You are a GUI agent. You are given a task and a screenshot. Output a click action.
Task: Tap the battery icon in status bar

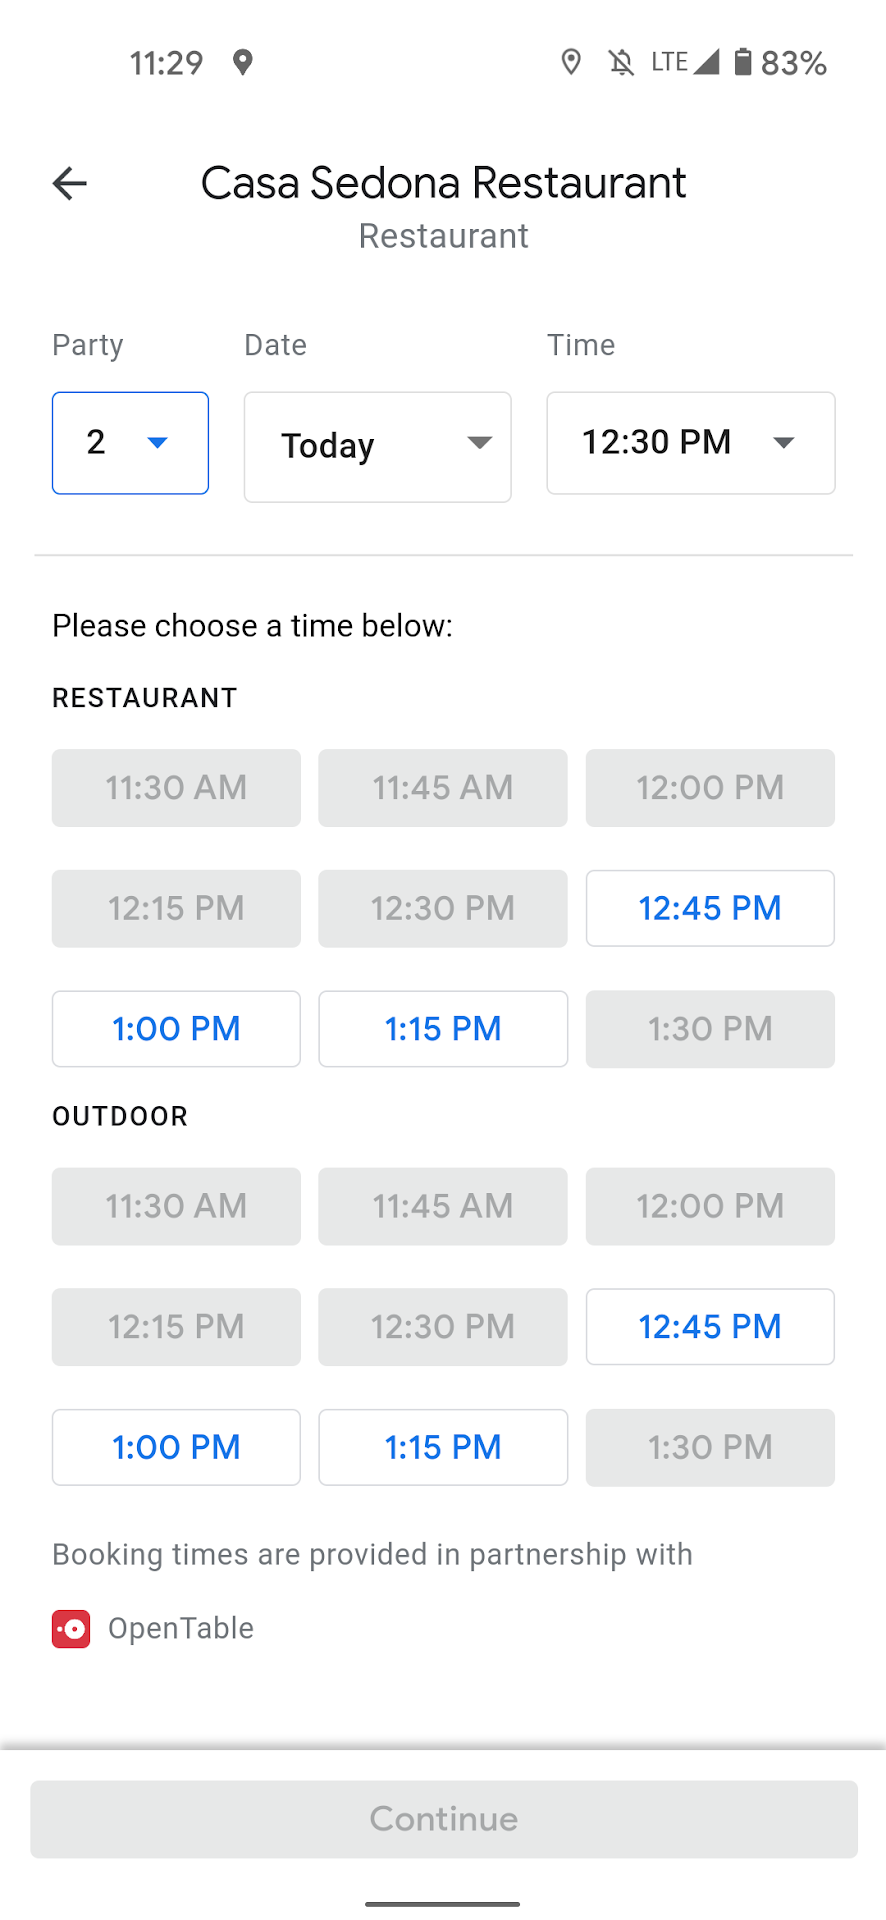click(x=742, y=62)
